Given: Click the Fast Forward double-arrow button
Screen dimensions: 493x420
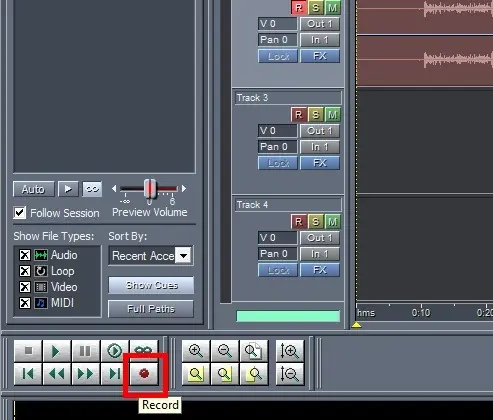Looking at the screenshot, I should 85,374.
